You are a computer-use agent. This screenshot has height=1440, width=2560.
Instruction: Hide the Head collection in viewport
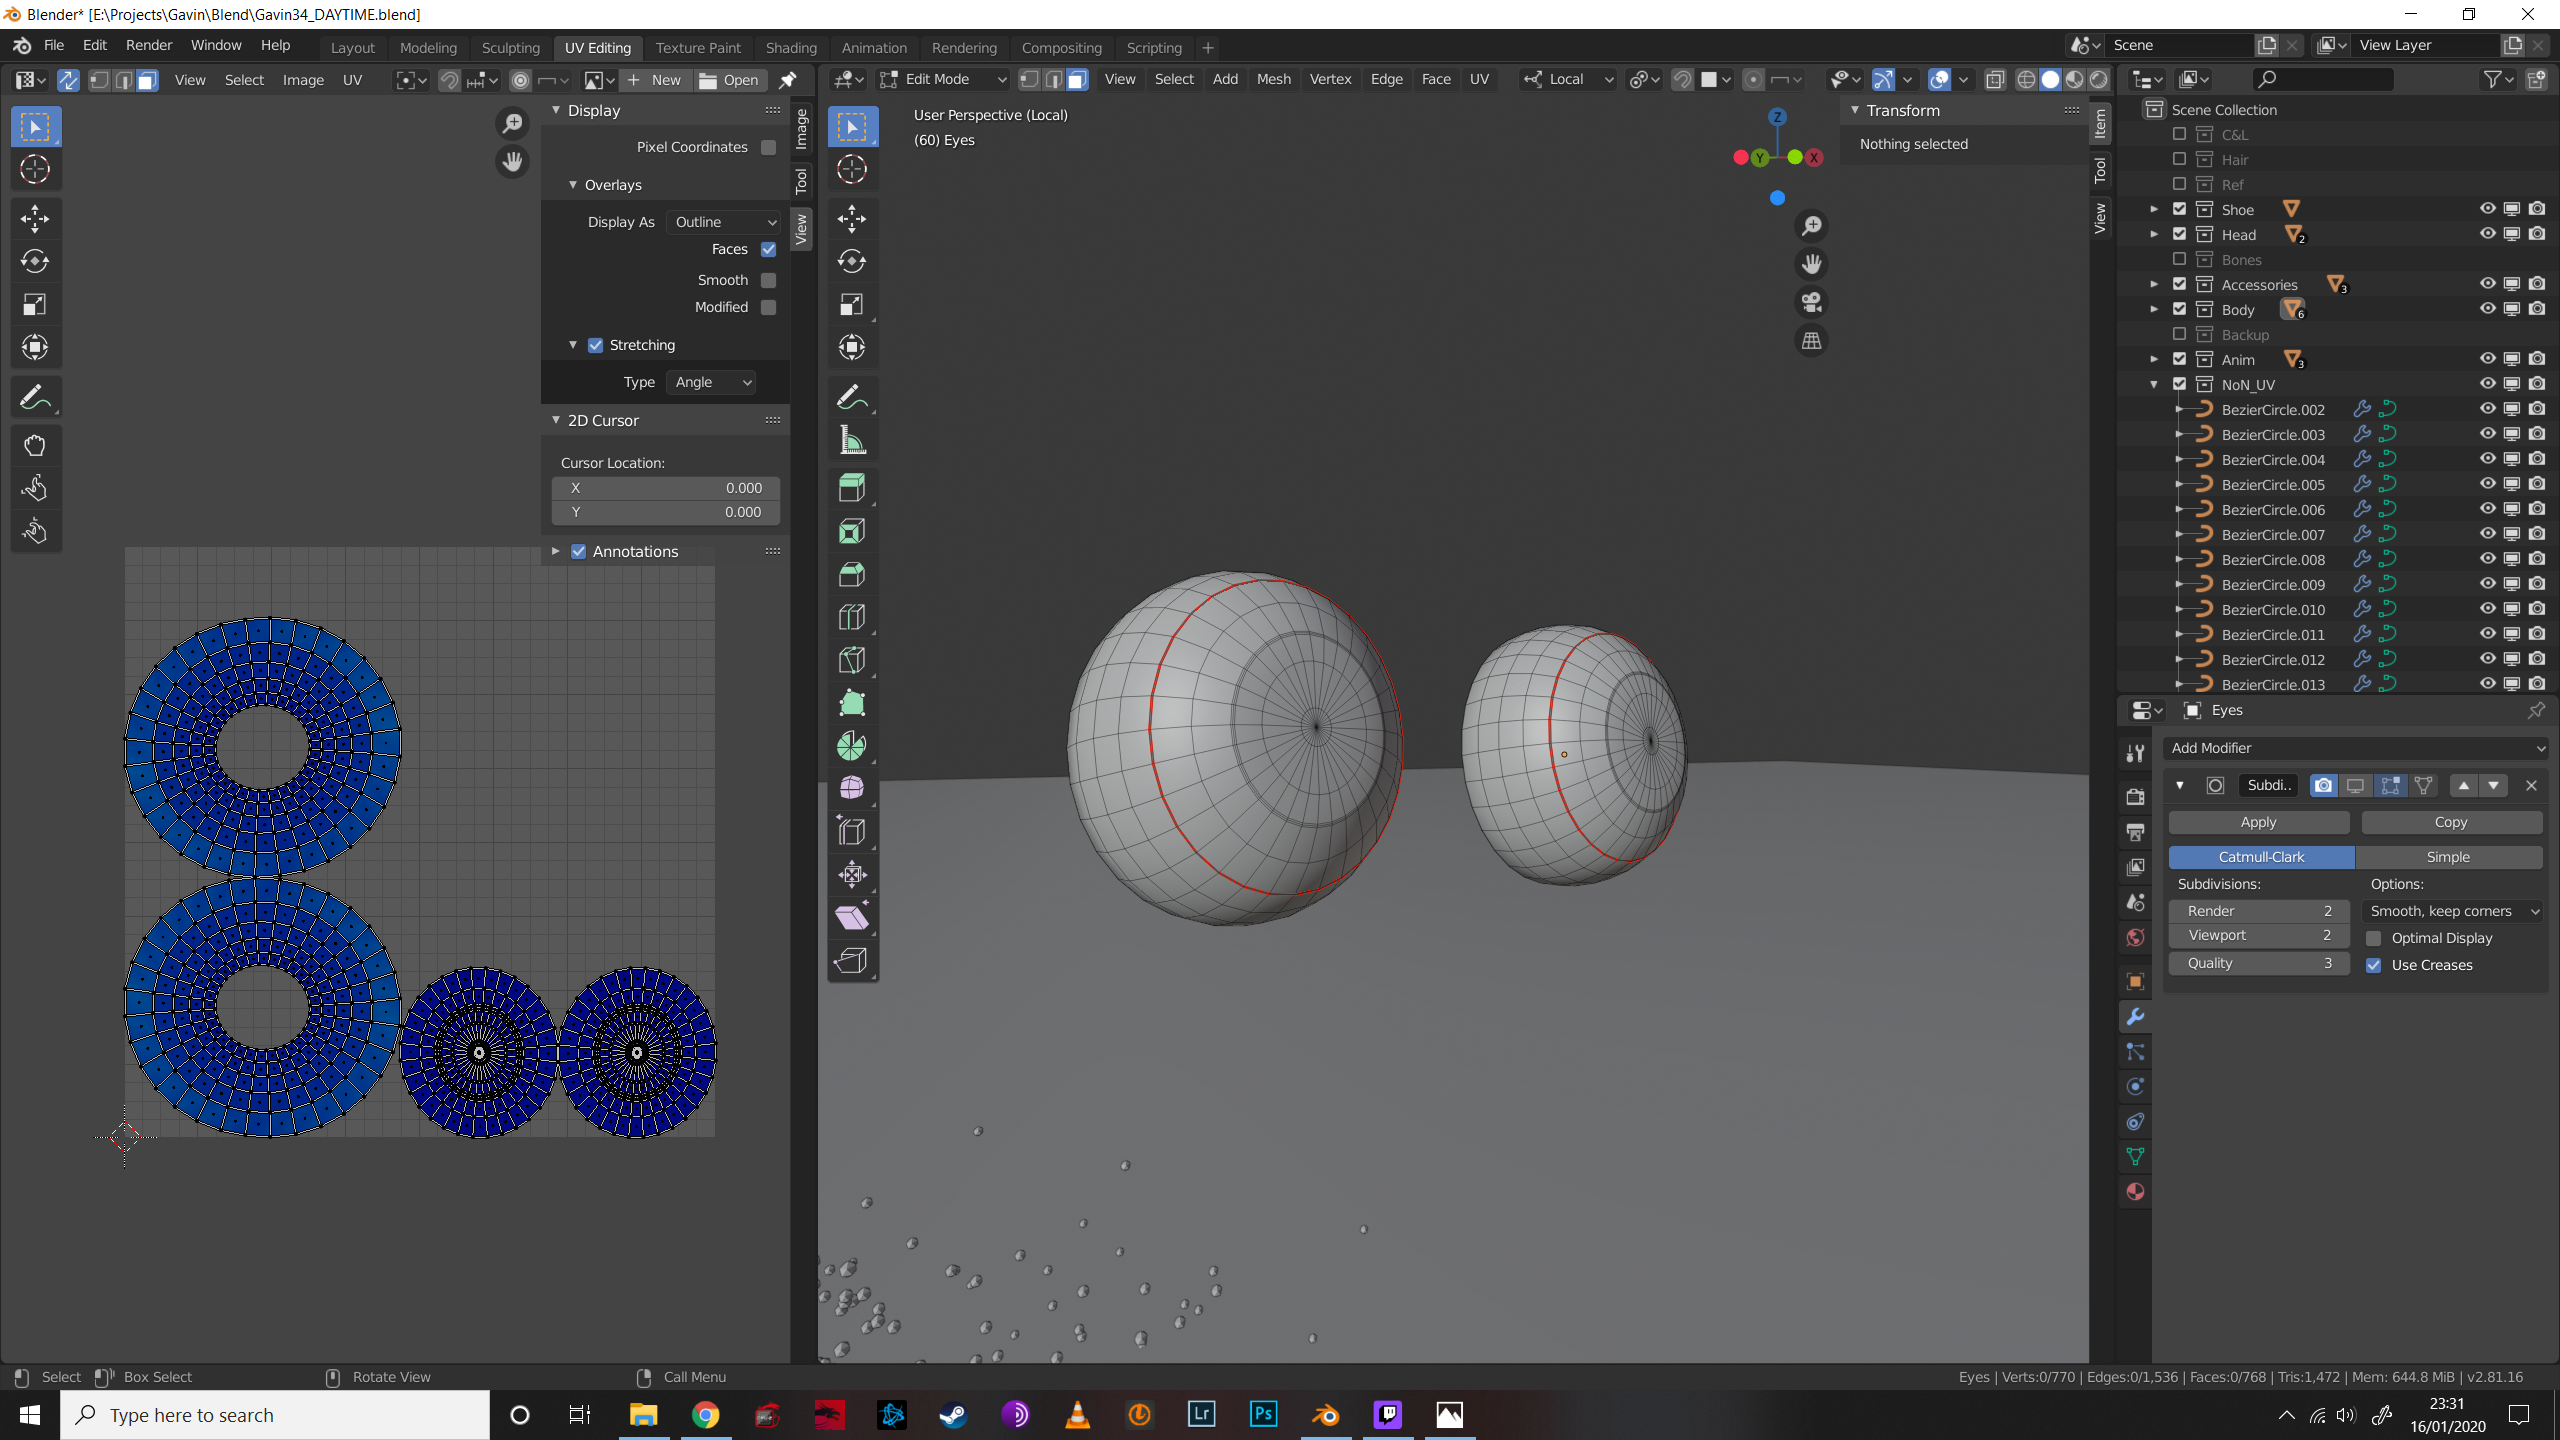coord(2487,234)
